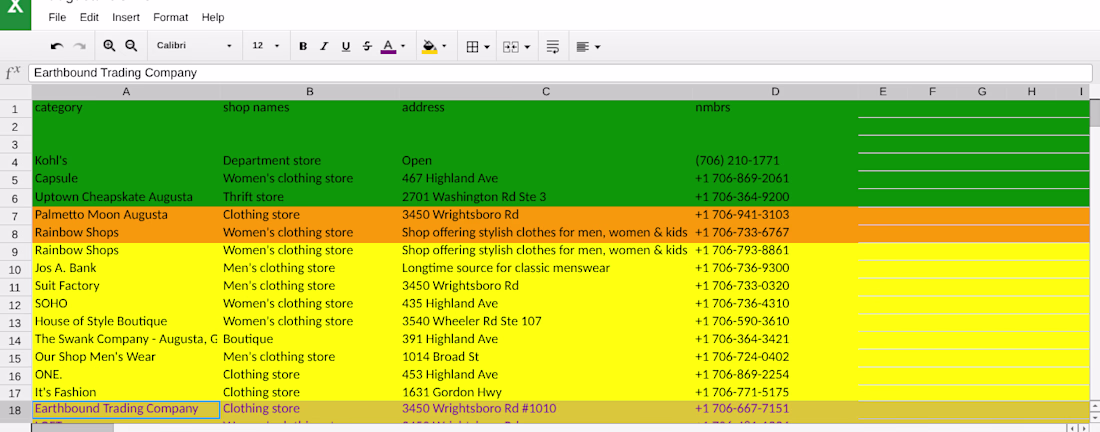Viewport: 1100px width, 432px height.
Task: Toggle strikethrough formatting
Action: tap(368, 46)
